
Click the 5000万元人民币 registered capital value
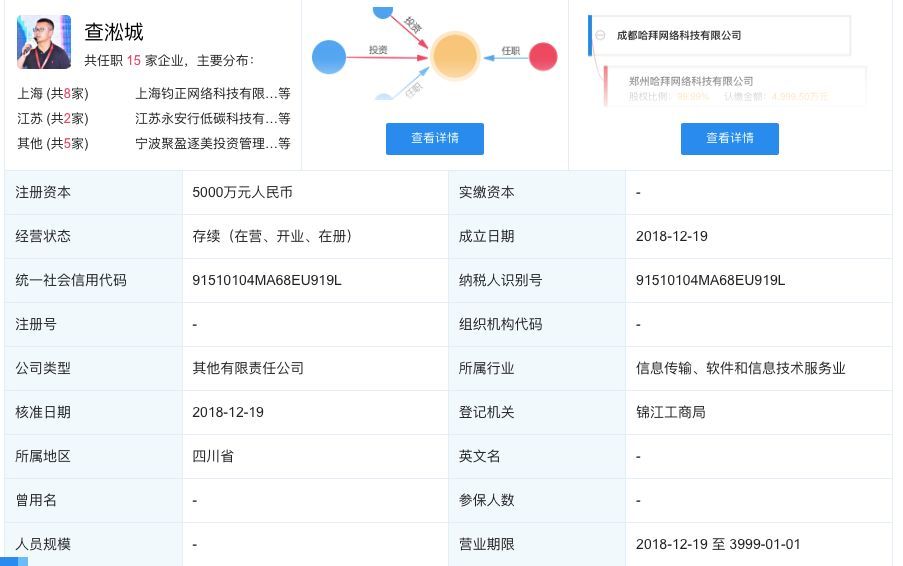[x=242, y=192]
